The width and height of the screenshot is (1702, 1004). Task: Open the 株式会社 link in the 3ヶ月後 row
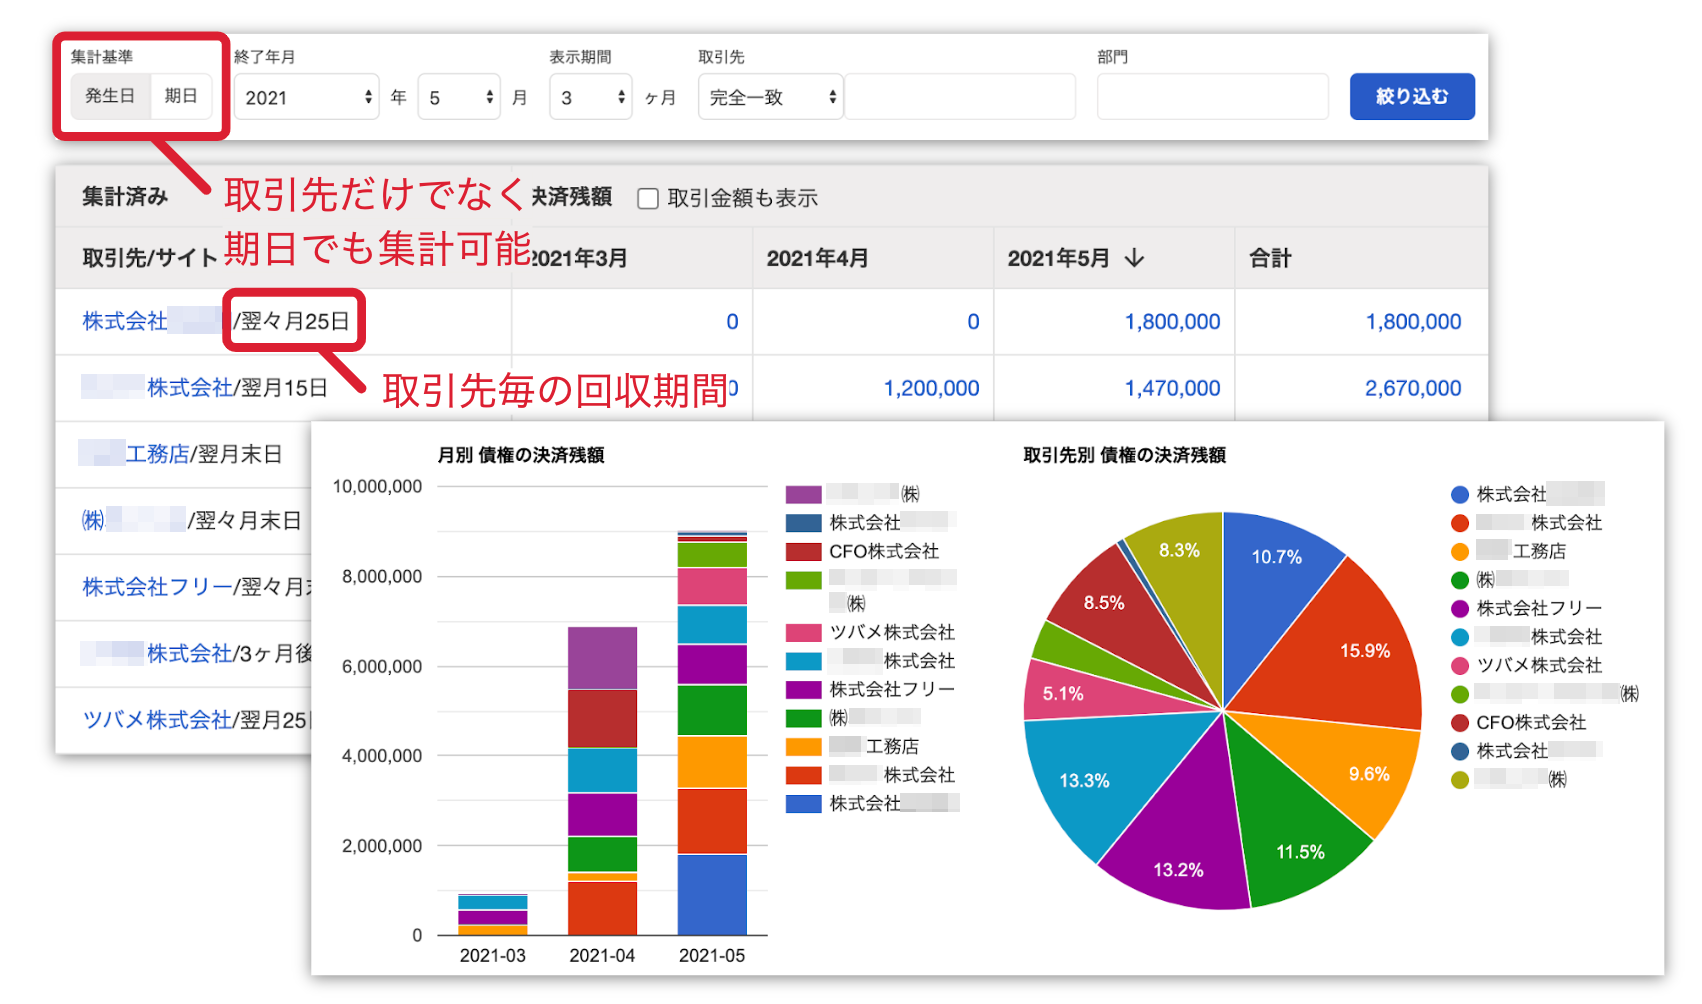click(x=190, y=653)
